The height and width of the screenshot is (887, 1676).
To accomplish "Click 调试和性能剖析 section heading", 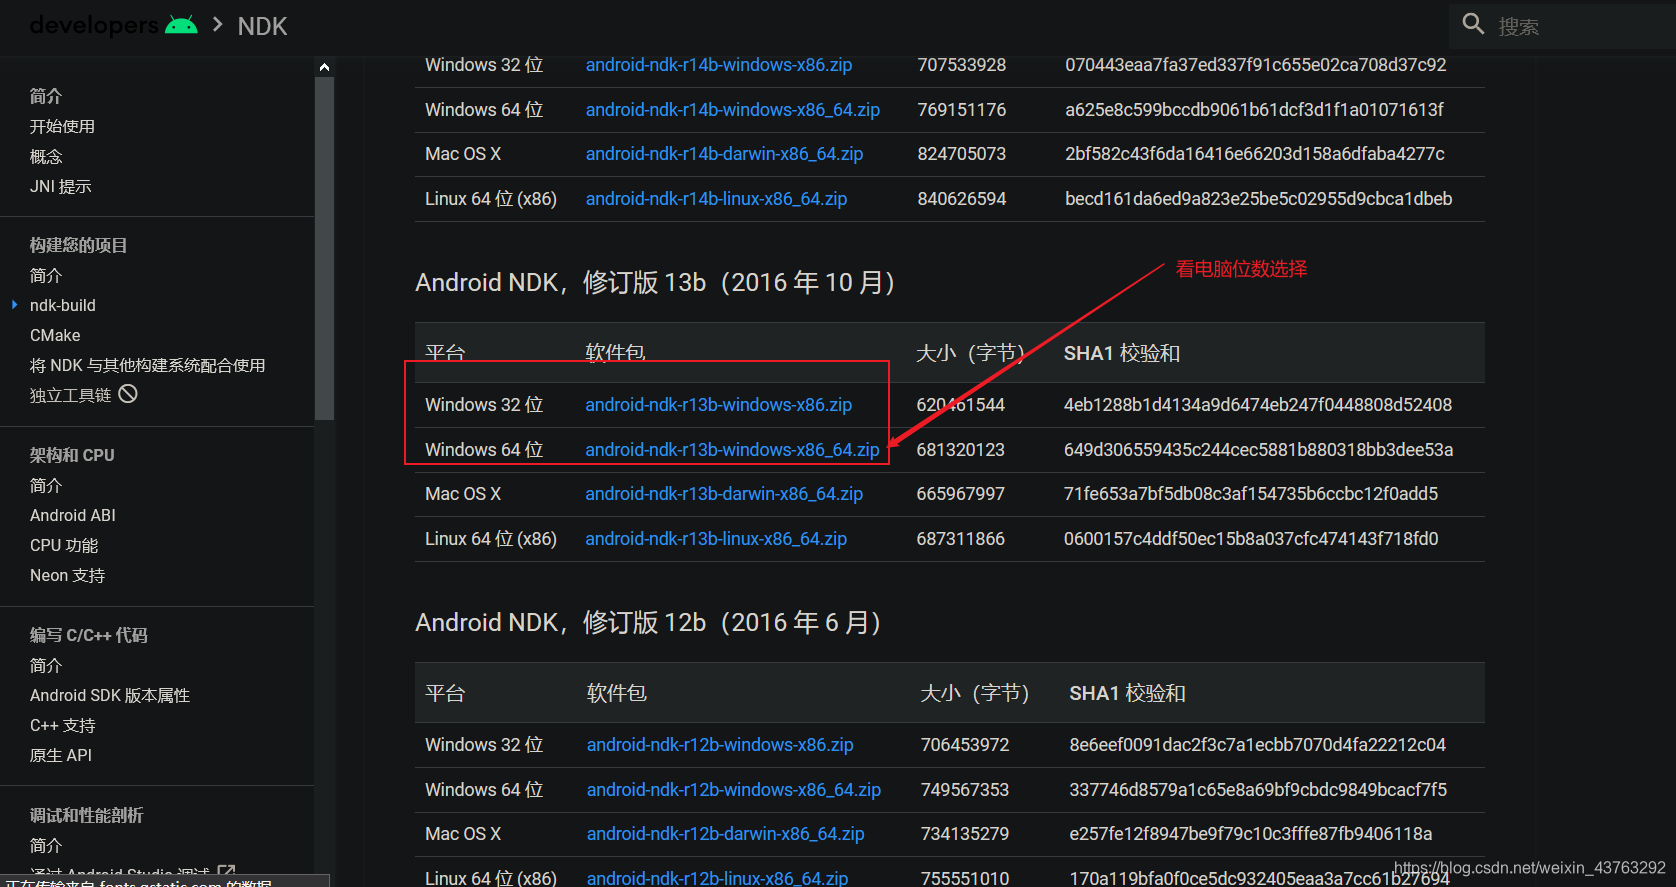I will 86,815.
